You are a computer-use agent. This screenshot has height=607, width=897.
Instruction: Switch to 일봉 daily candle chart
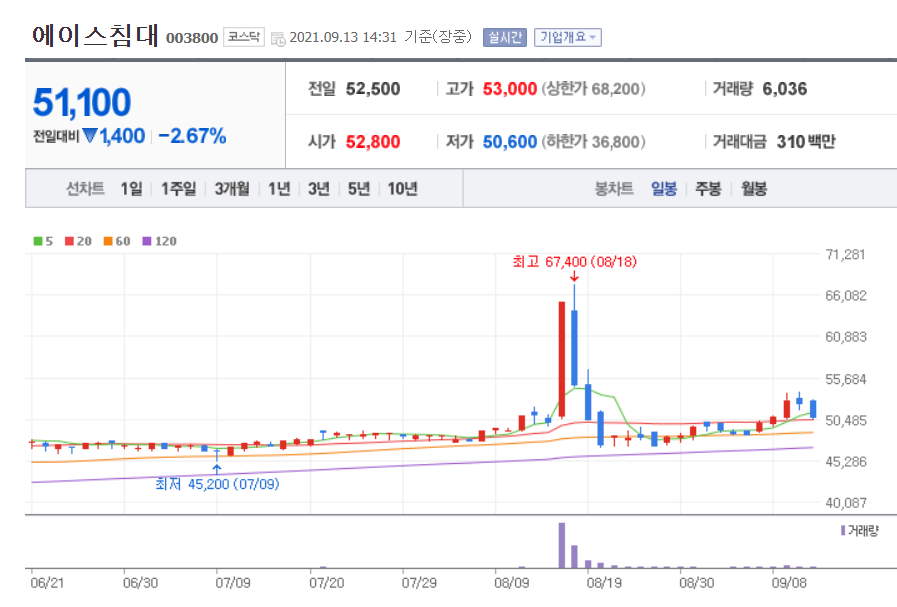pyautogui.click(x=664, y=189)
